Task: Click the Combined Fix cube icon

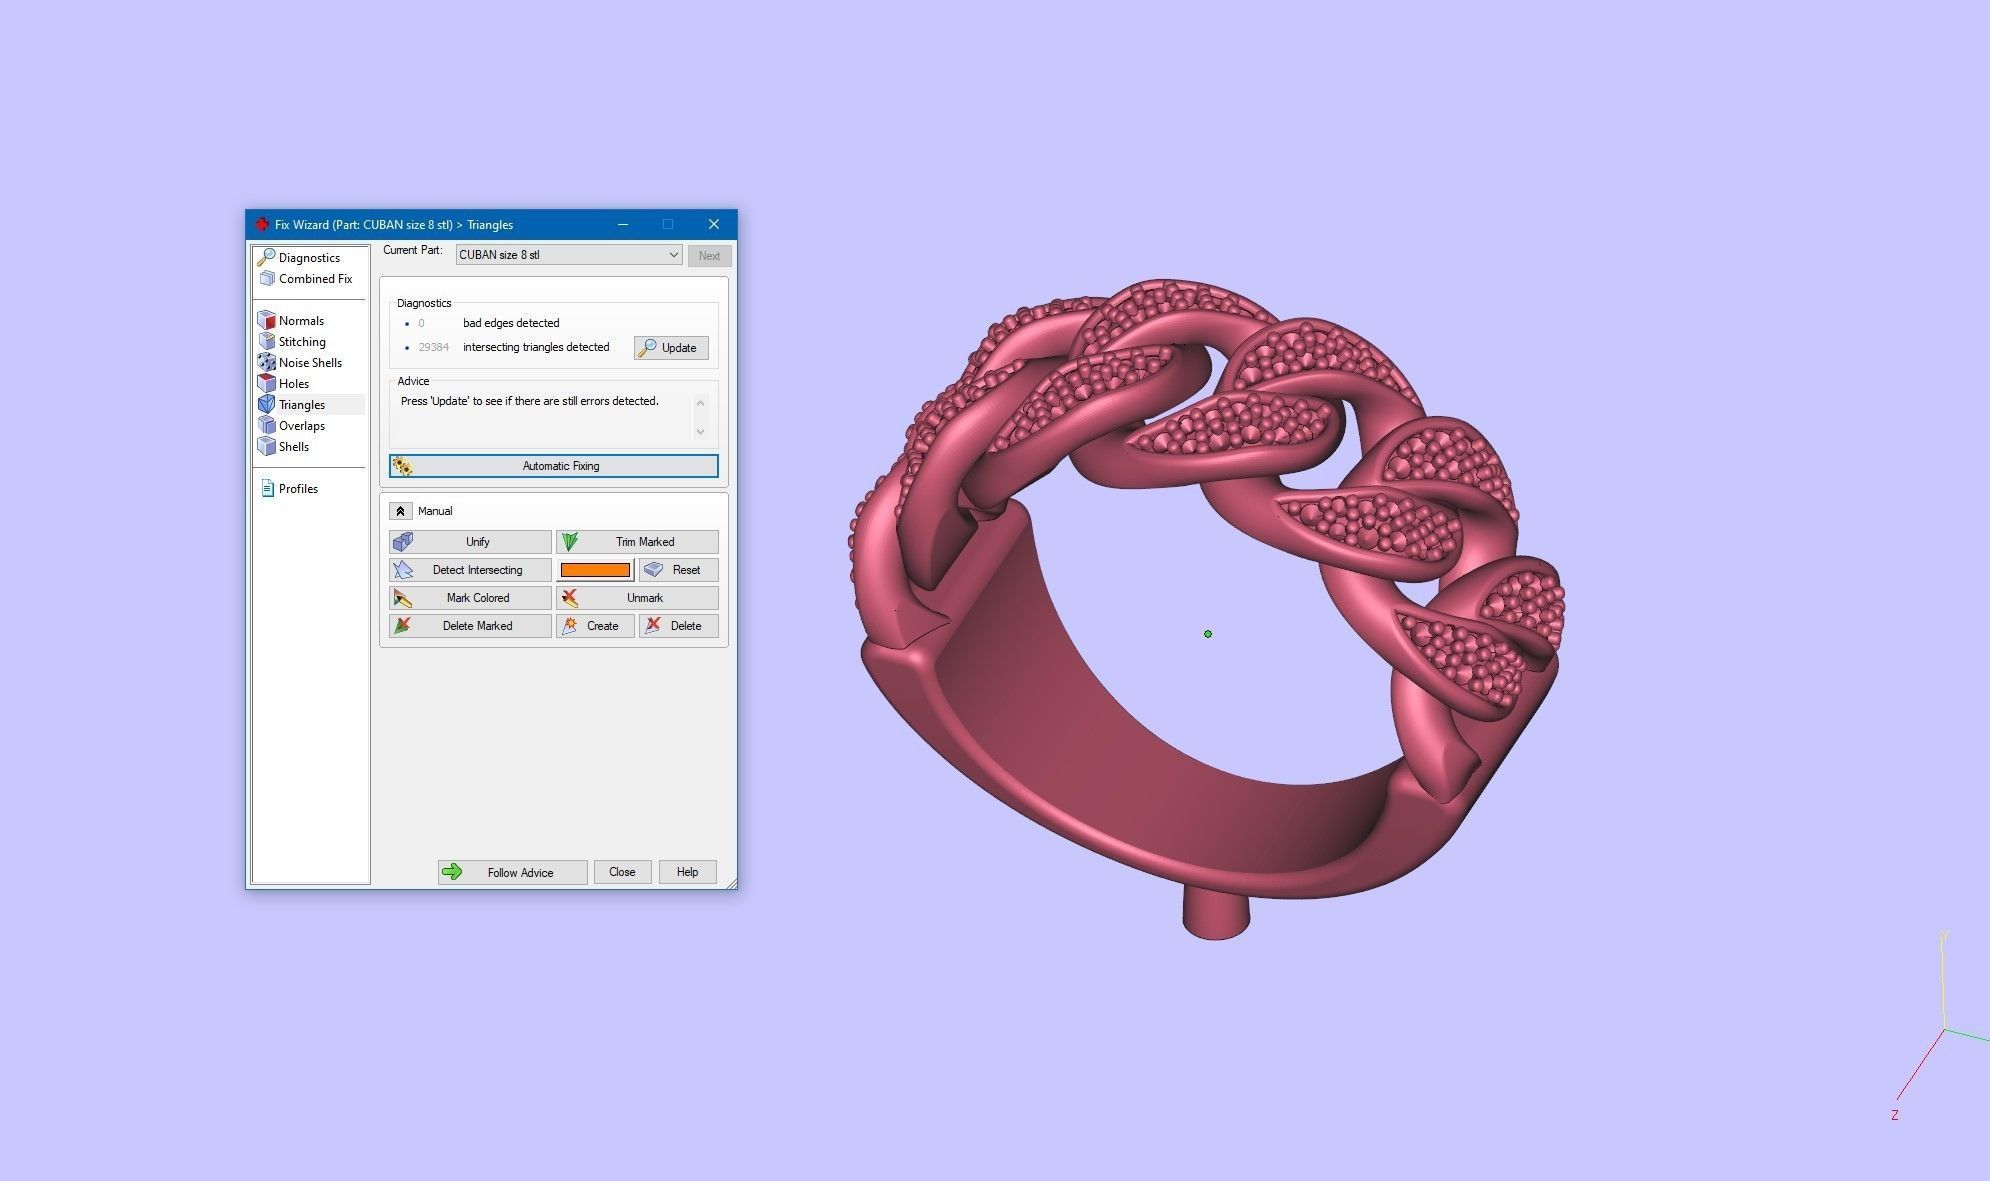Action: 267,279
